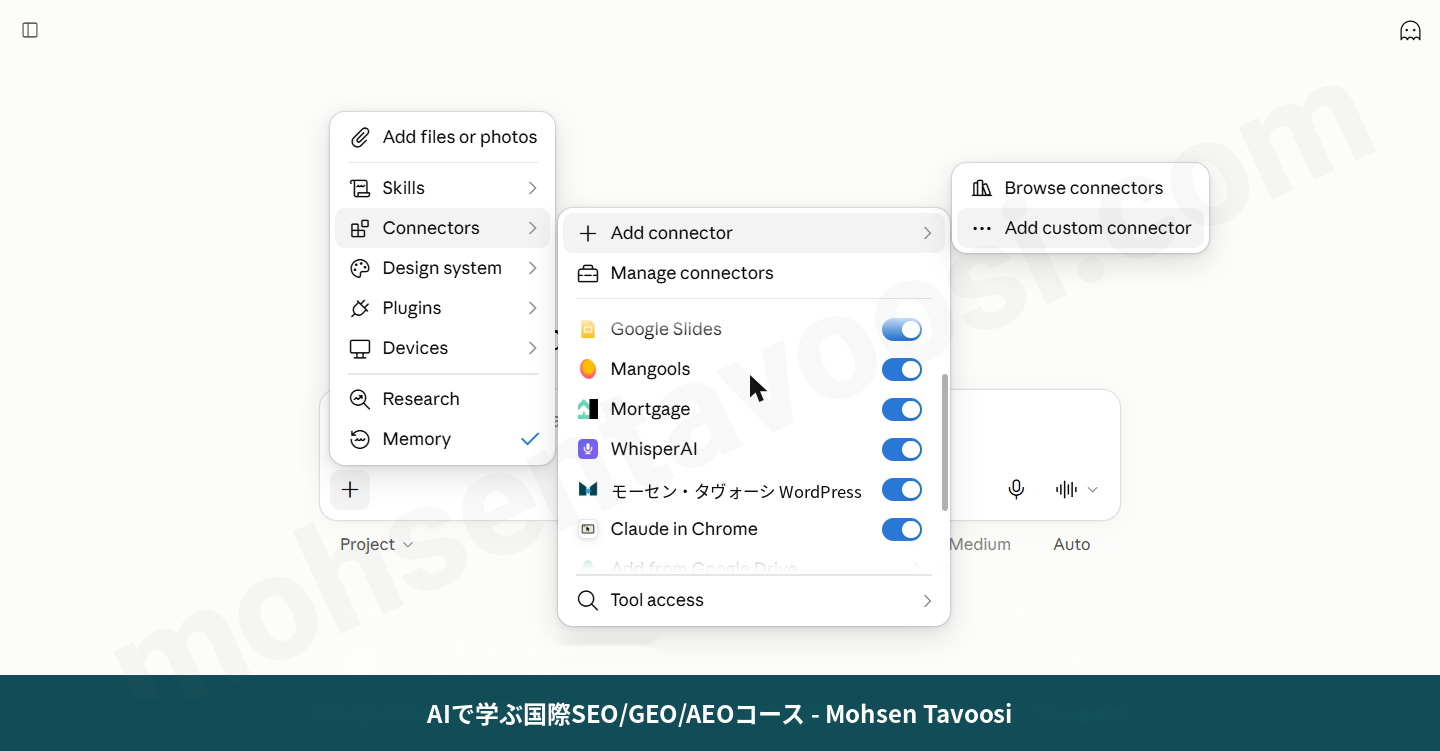This screenshot has width=1440, height=751.
Task: Toggle the Mortgage connector off
Action: (902, 409)
